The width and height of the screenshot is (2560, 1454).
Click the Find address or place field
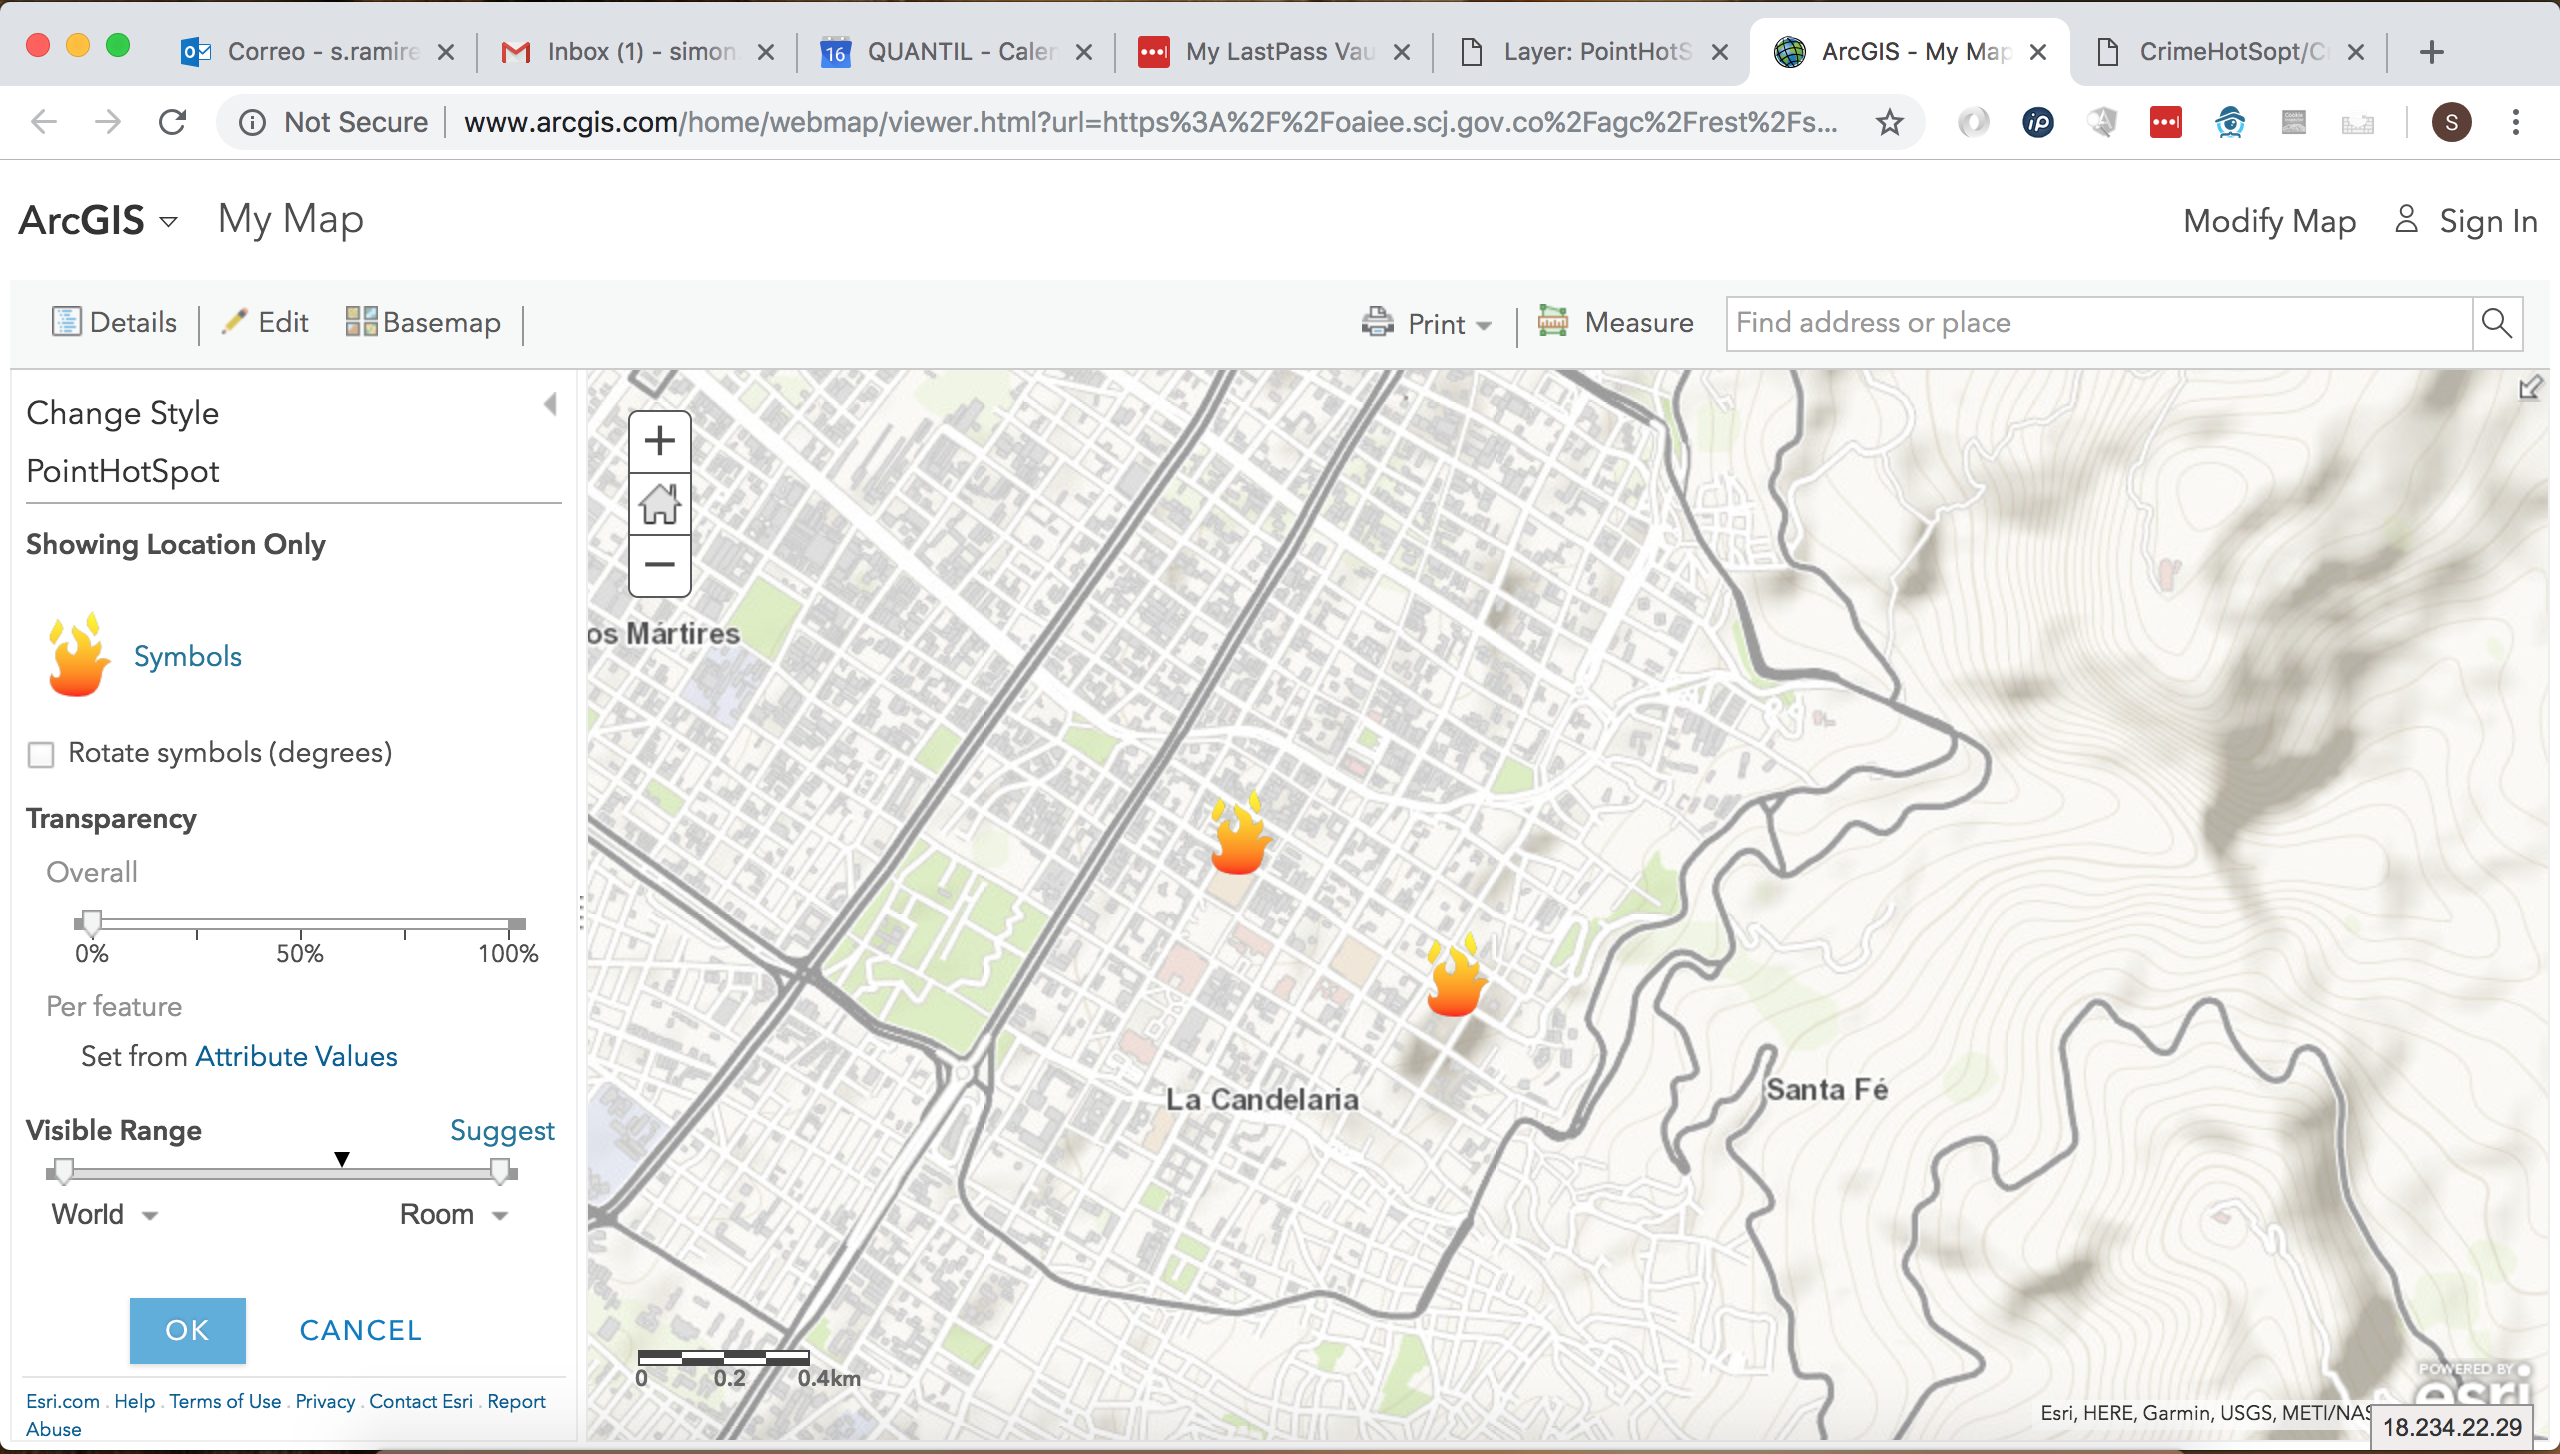[2098, 323]
